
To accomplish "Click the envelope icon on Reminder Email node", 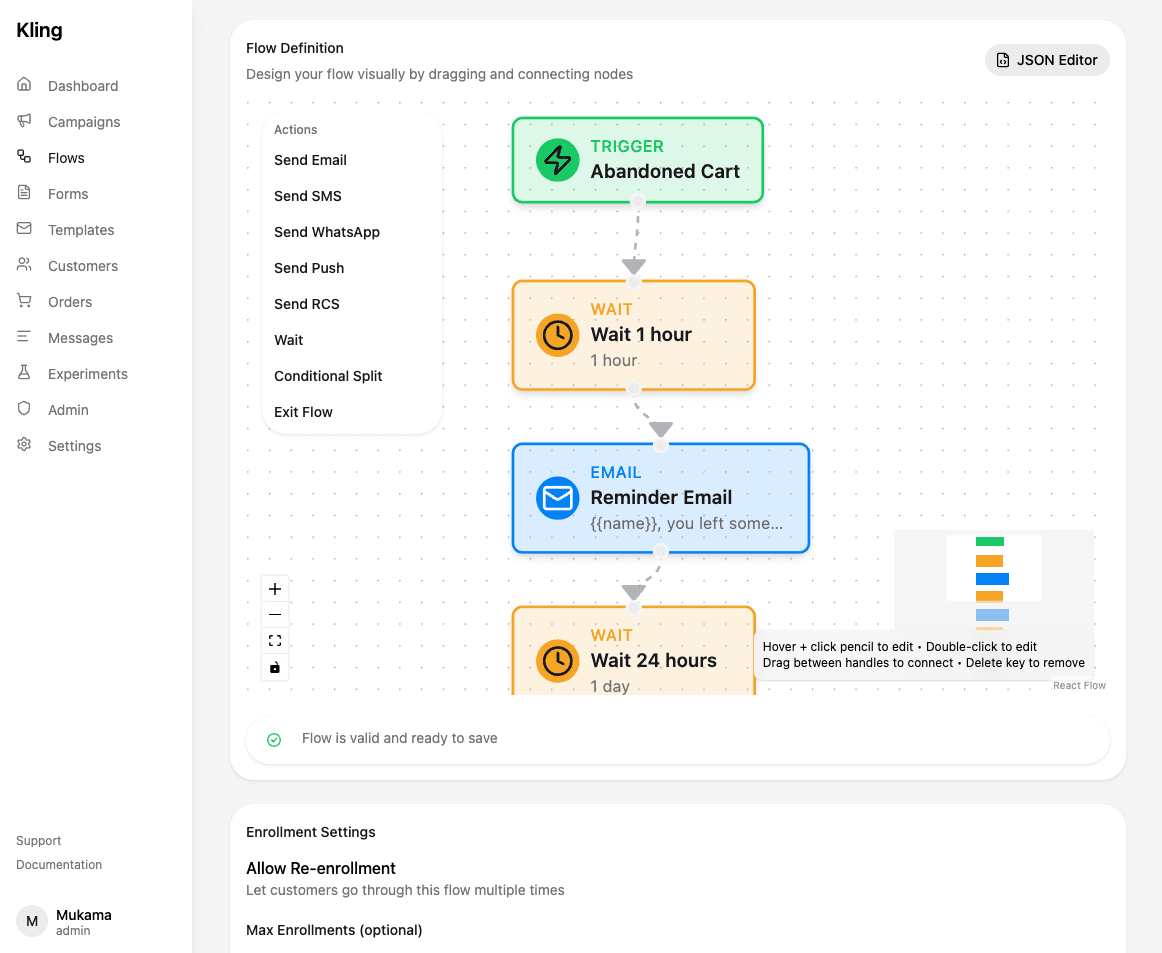I will (558, 498).
